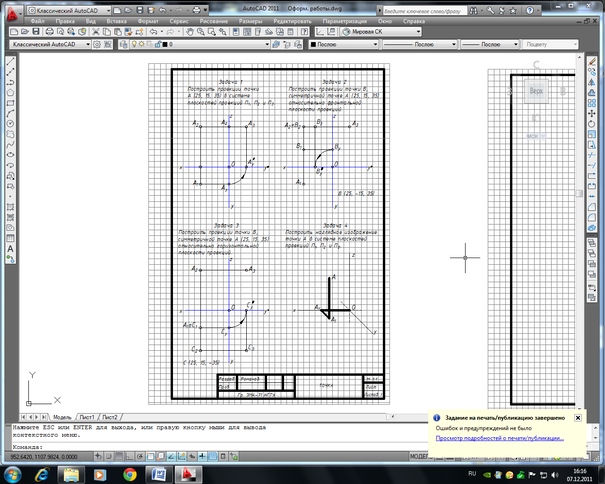Select the Spline tool
This screenshot has width=605, height=484.
(x=10, y=144)
